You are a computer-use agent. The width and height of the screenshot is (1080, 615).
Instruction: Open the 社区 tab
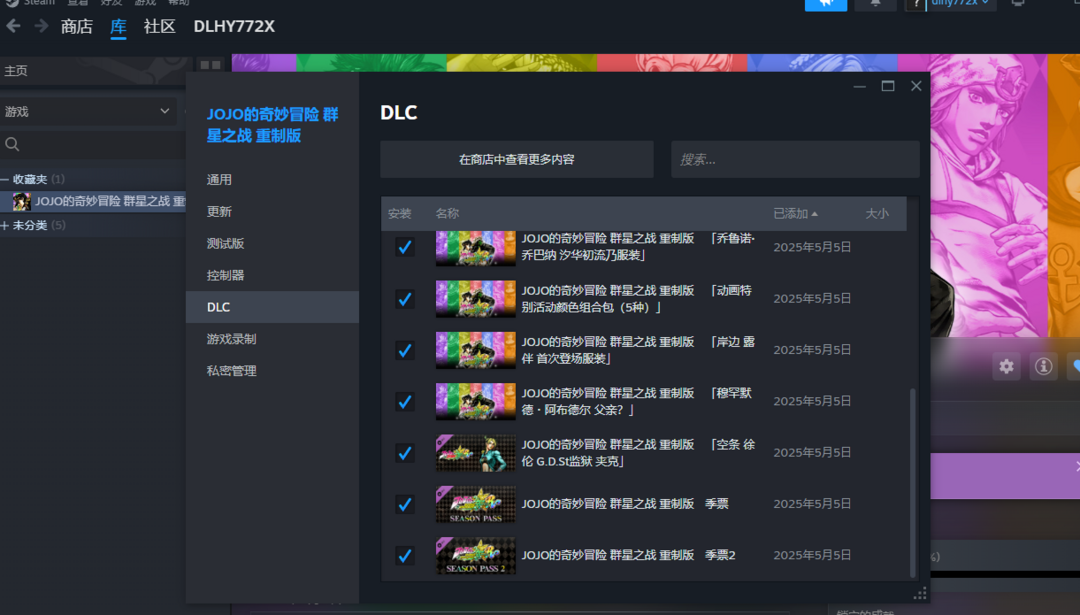[160, 26]
